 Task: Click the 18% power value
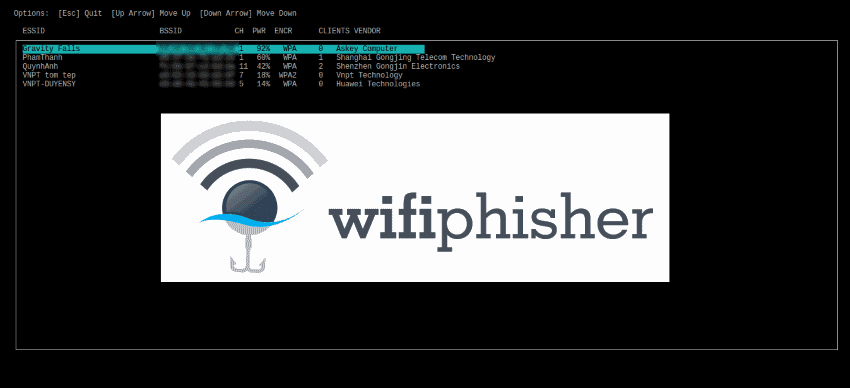tap(263, 75)
